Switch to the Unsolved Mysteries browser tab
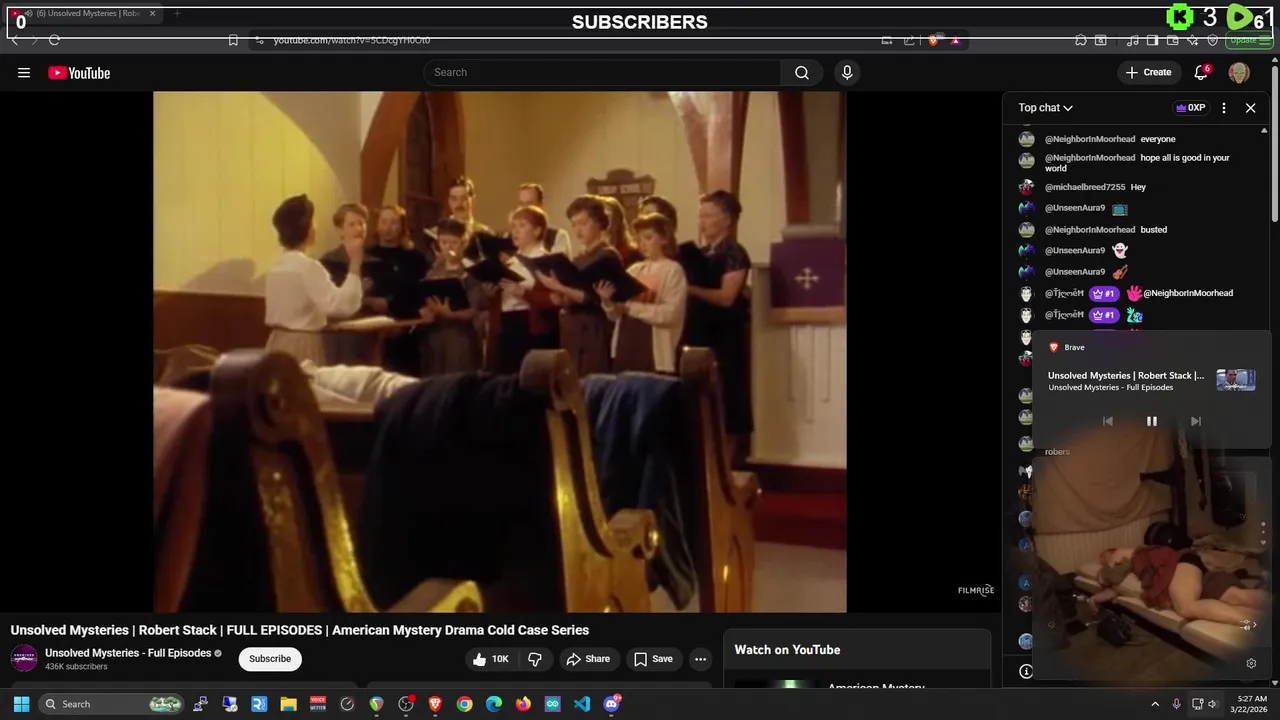The image size is (1280, 720). [84, 13]
